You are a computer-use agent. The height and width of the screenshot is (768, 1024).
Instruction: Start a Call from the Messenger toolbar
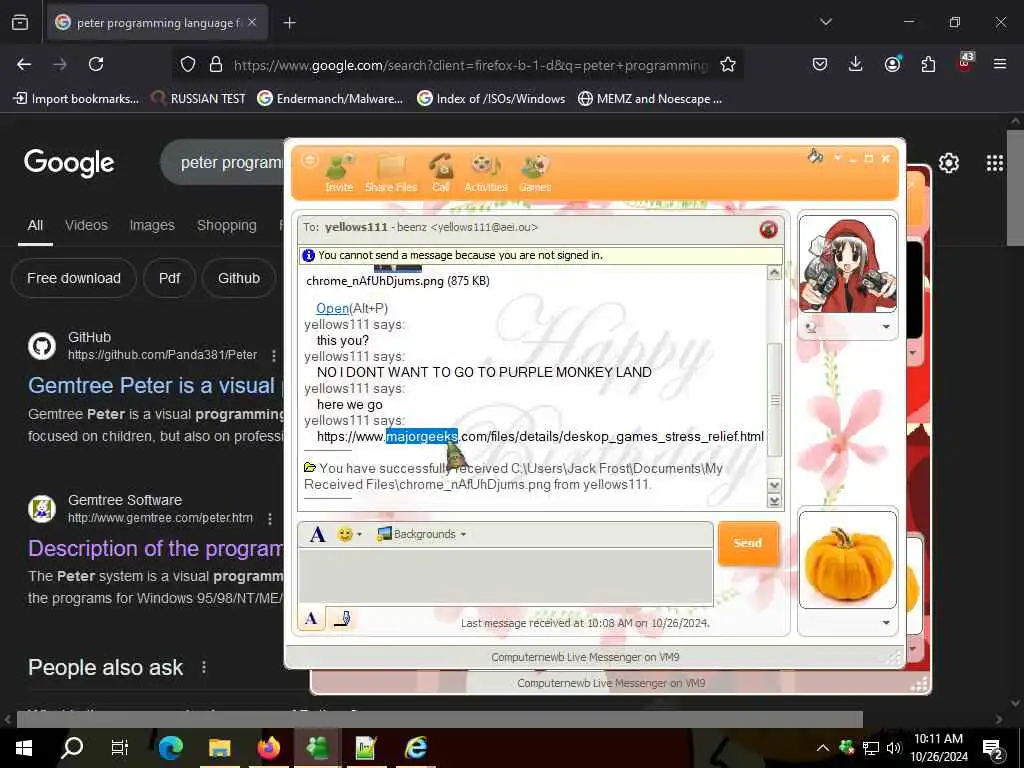pos(441,172)
